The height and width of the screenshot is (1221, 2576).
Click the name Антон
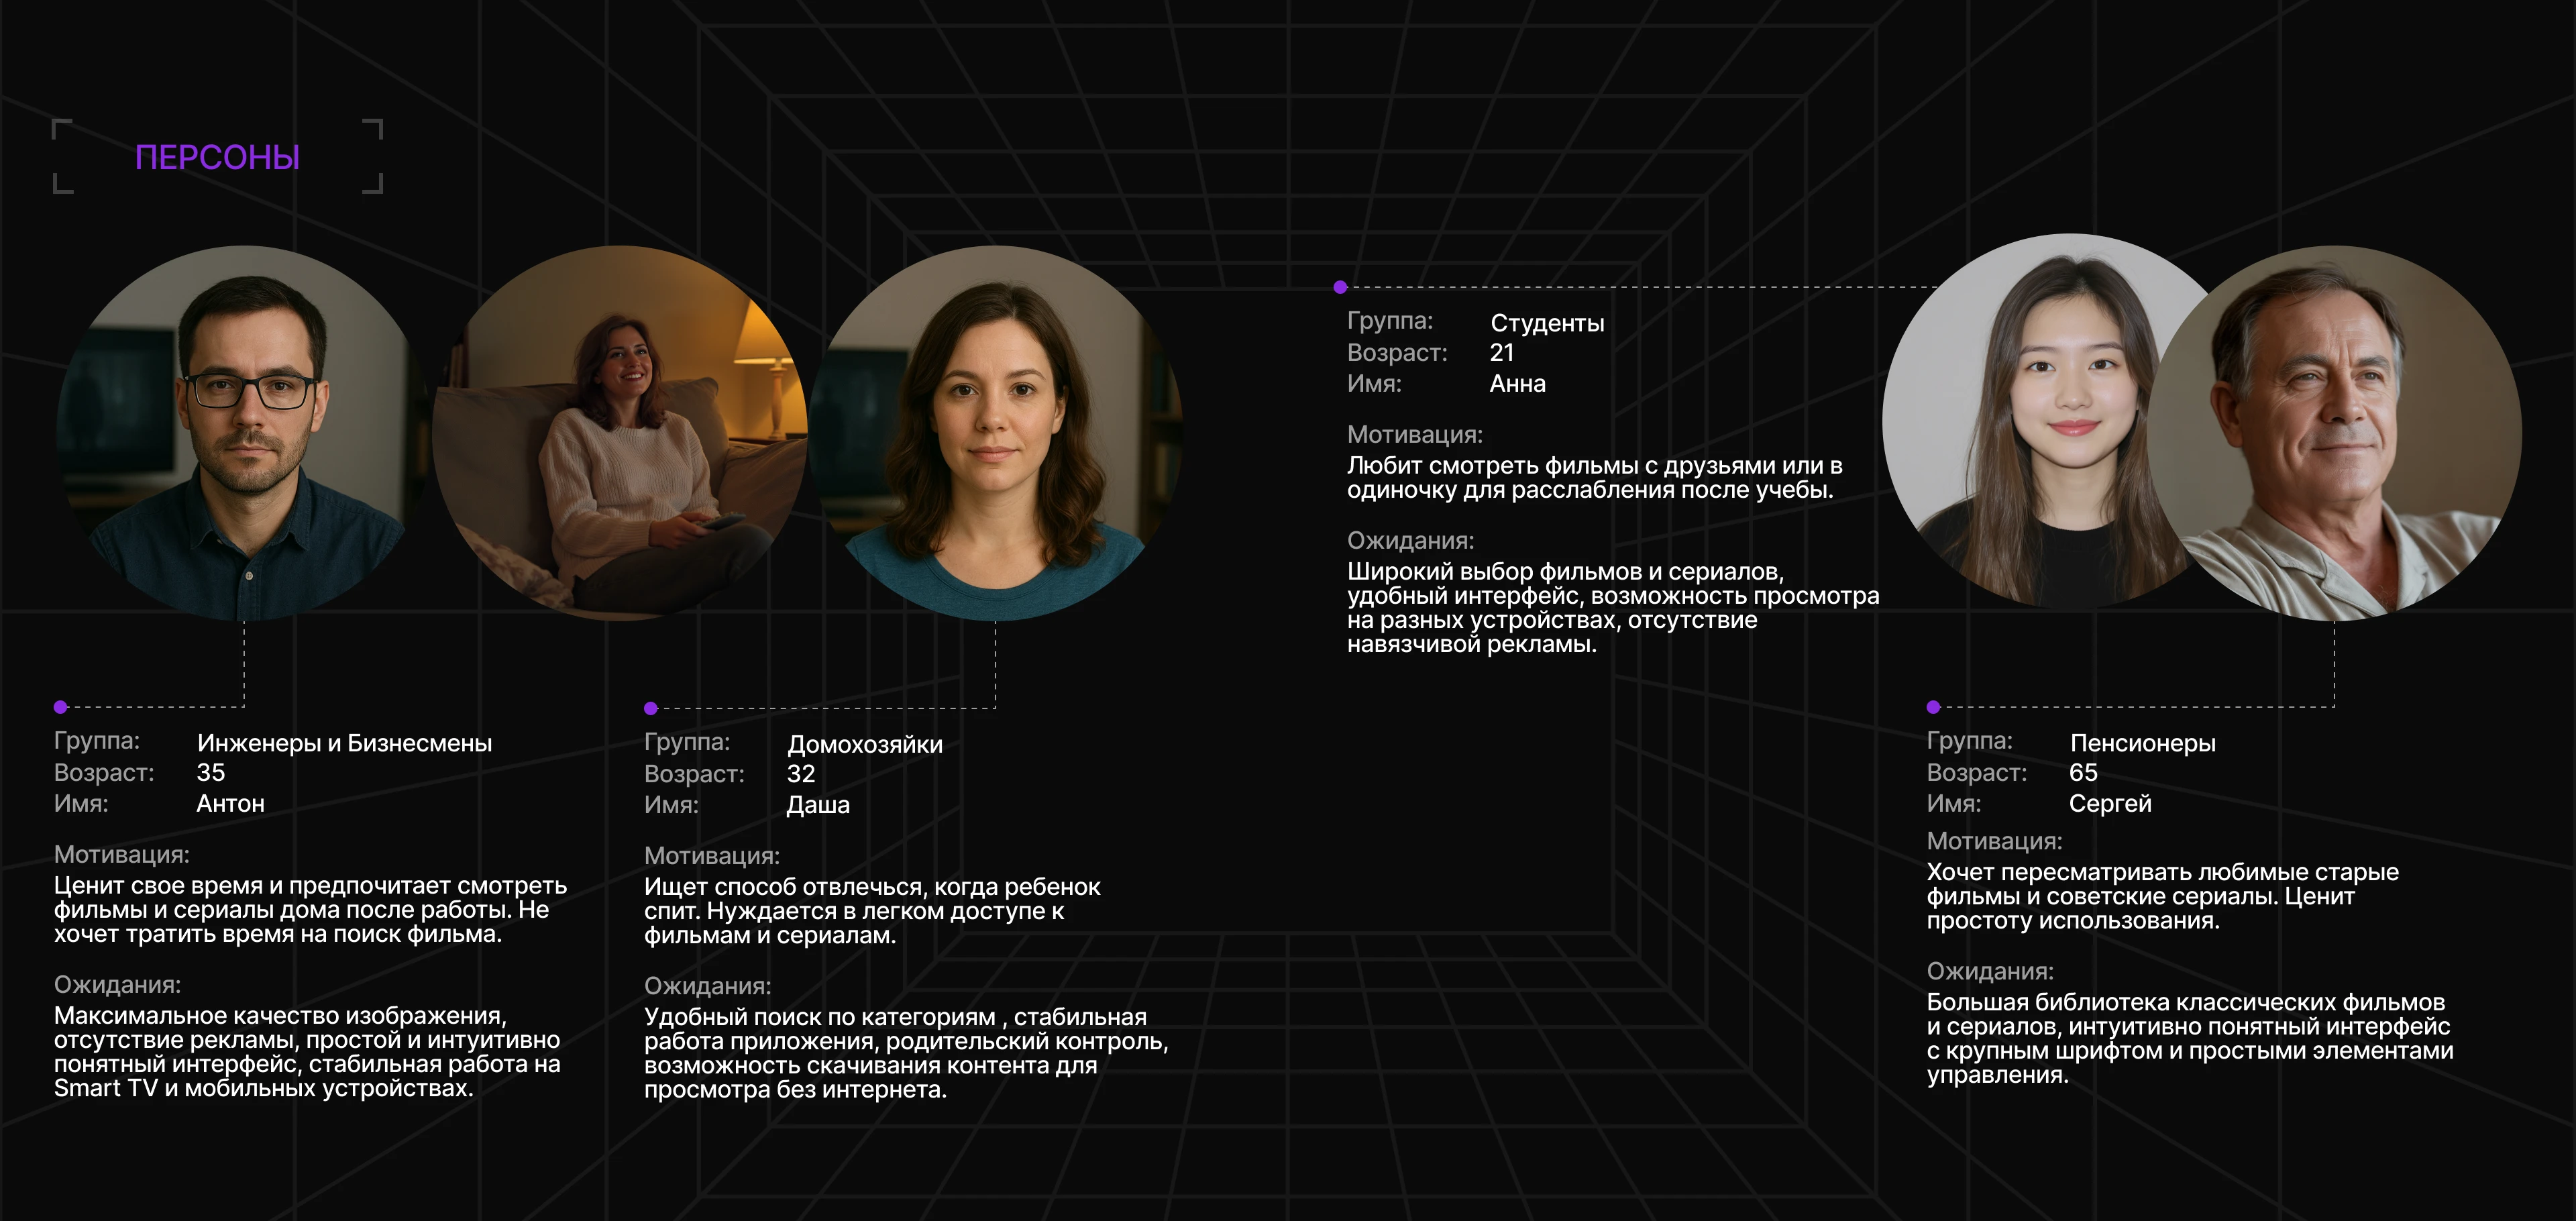(230, 803)
